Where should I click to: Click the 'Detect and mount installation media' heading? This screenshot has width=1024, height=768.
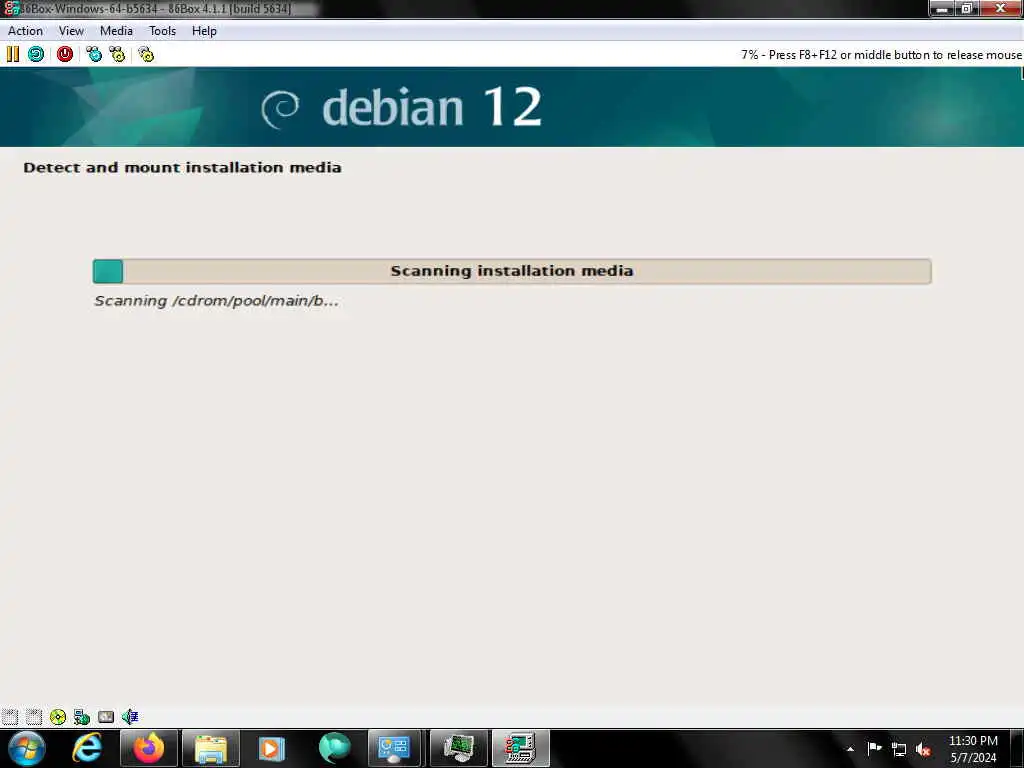click(182, 168)
